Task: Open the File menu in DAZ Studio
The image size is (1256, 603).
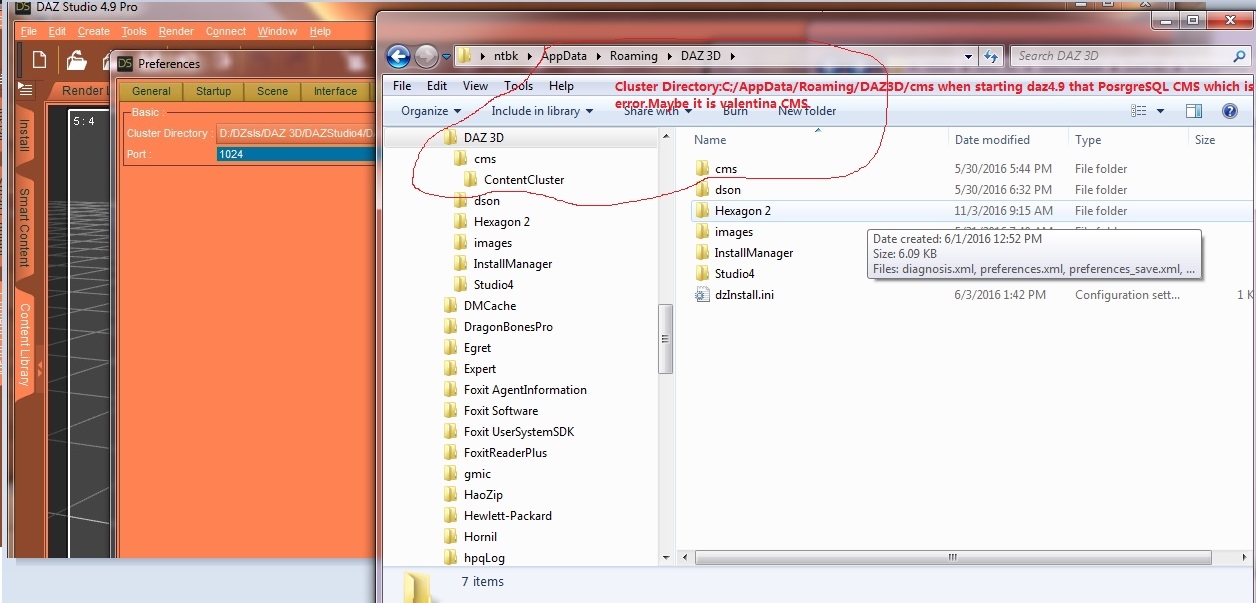Action: 29,31
